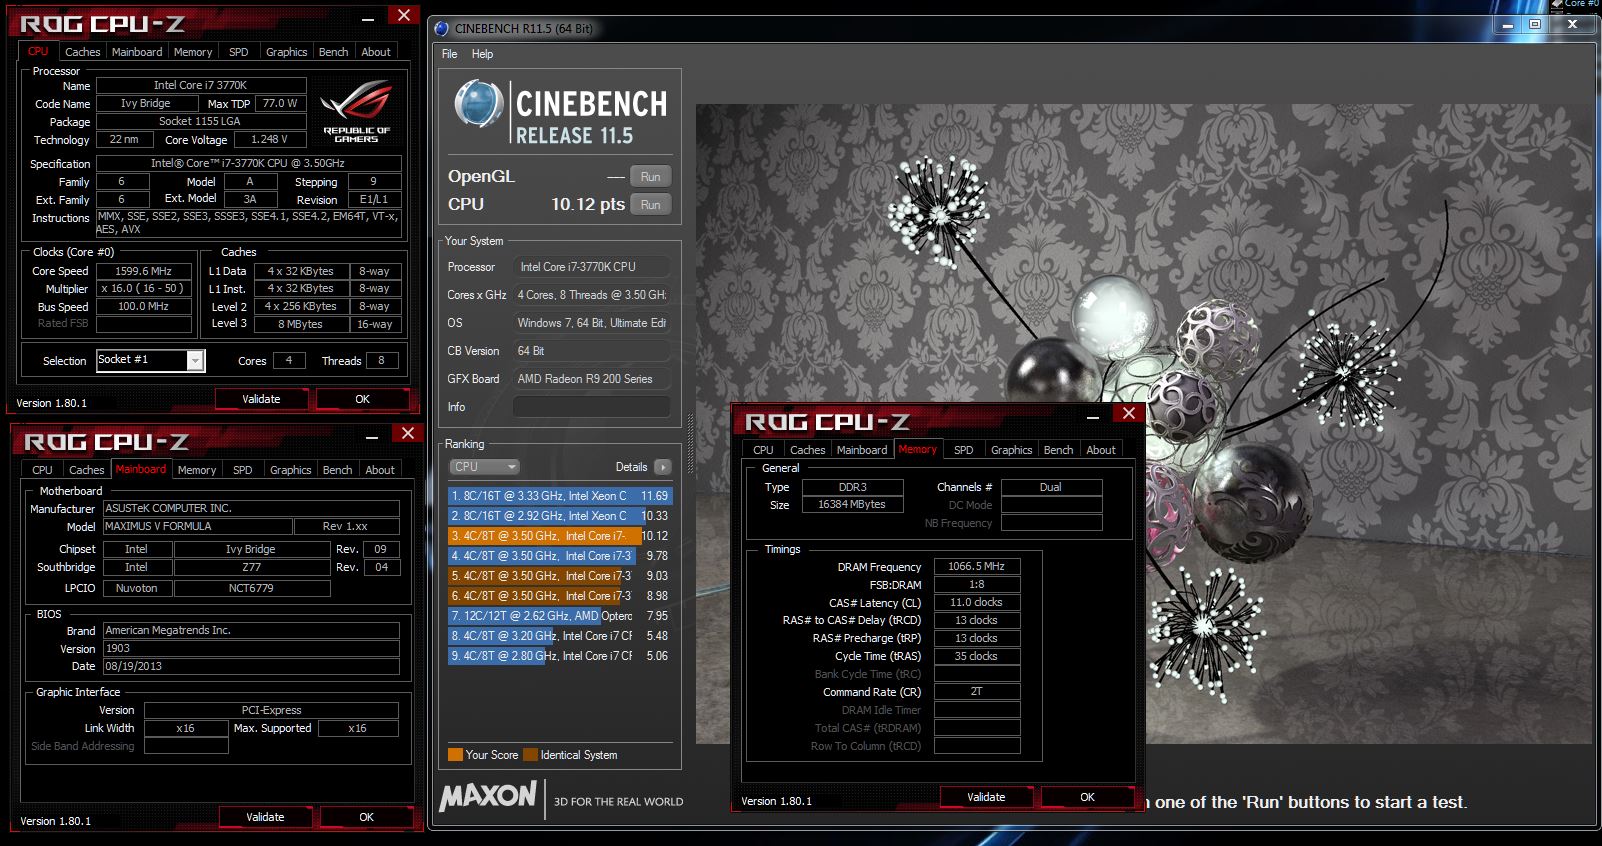The height and width of the screenshot is (846, 1602).
Task: Click OK in the Memory window
Action: click(x=1087, y=797)
